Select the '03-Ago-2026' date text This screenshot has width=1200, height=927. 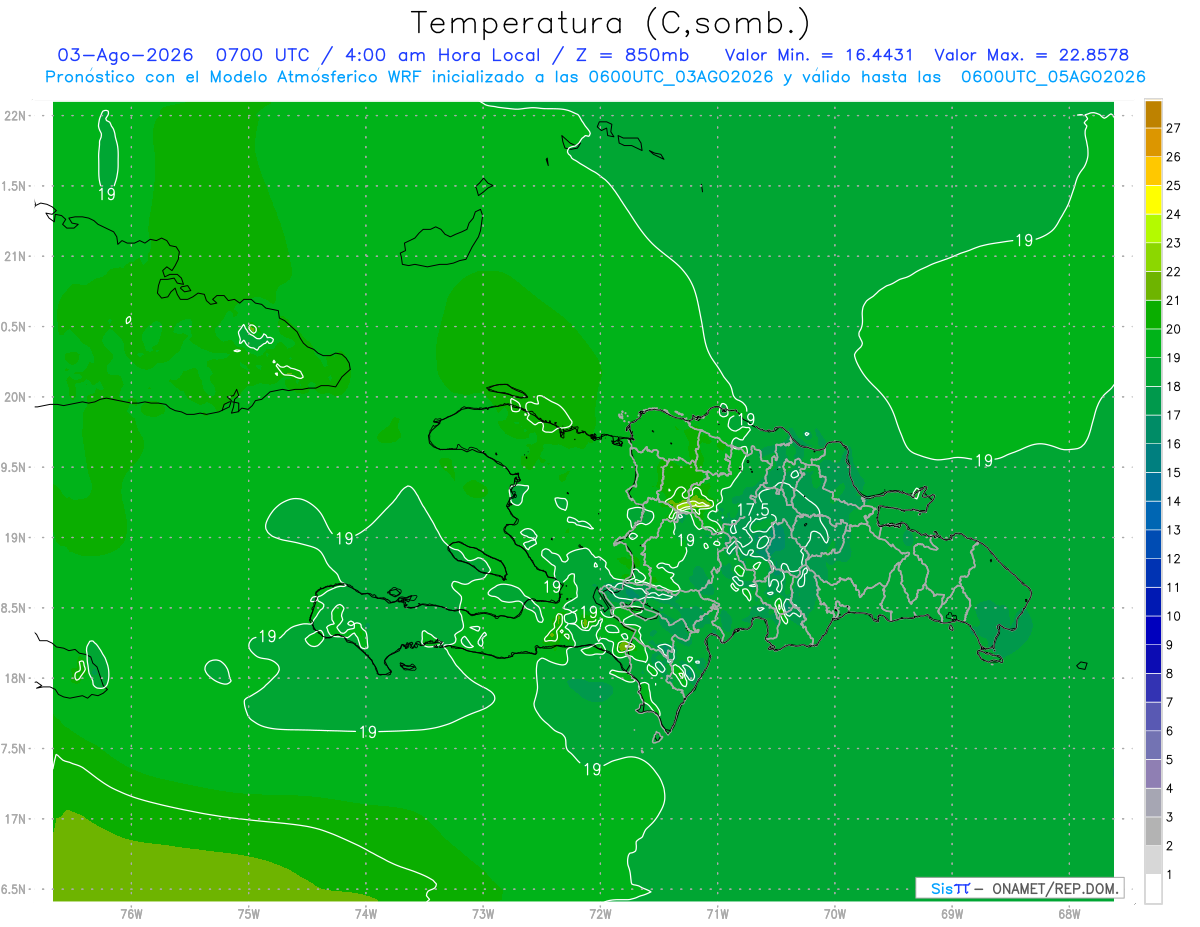coord(125,55)
